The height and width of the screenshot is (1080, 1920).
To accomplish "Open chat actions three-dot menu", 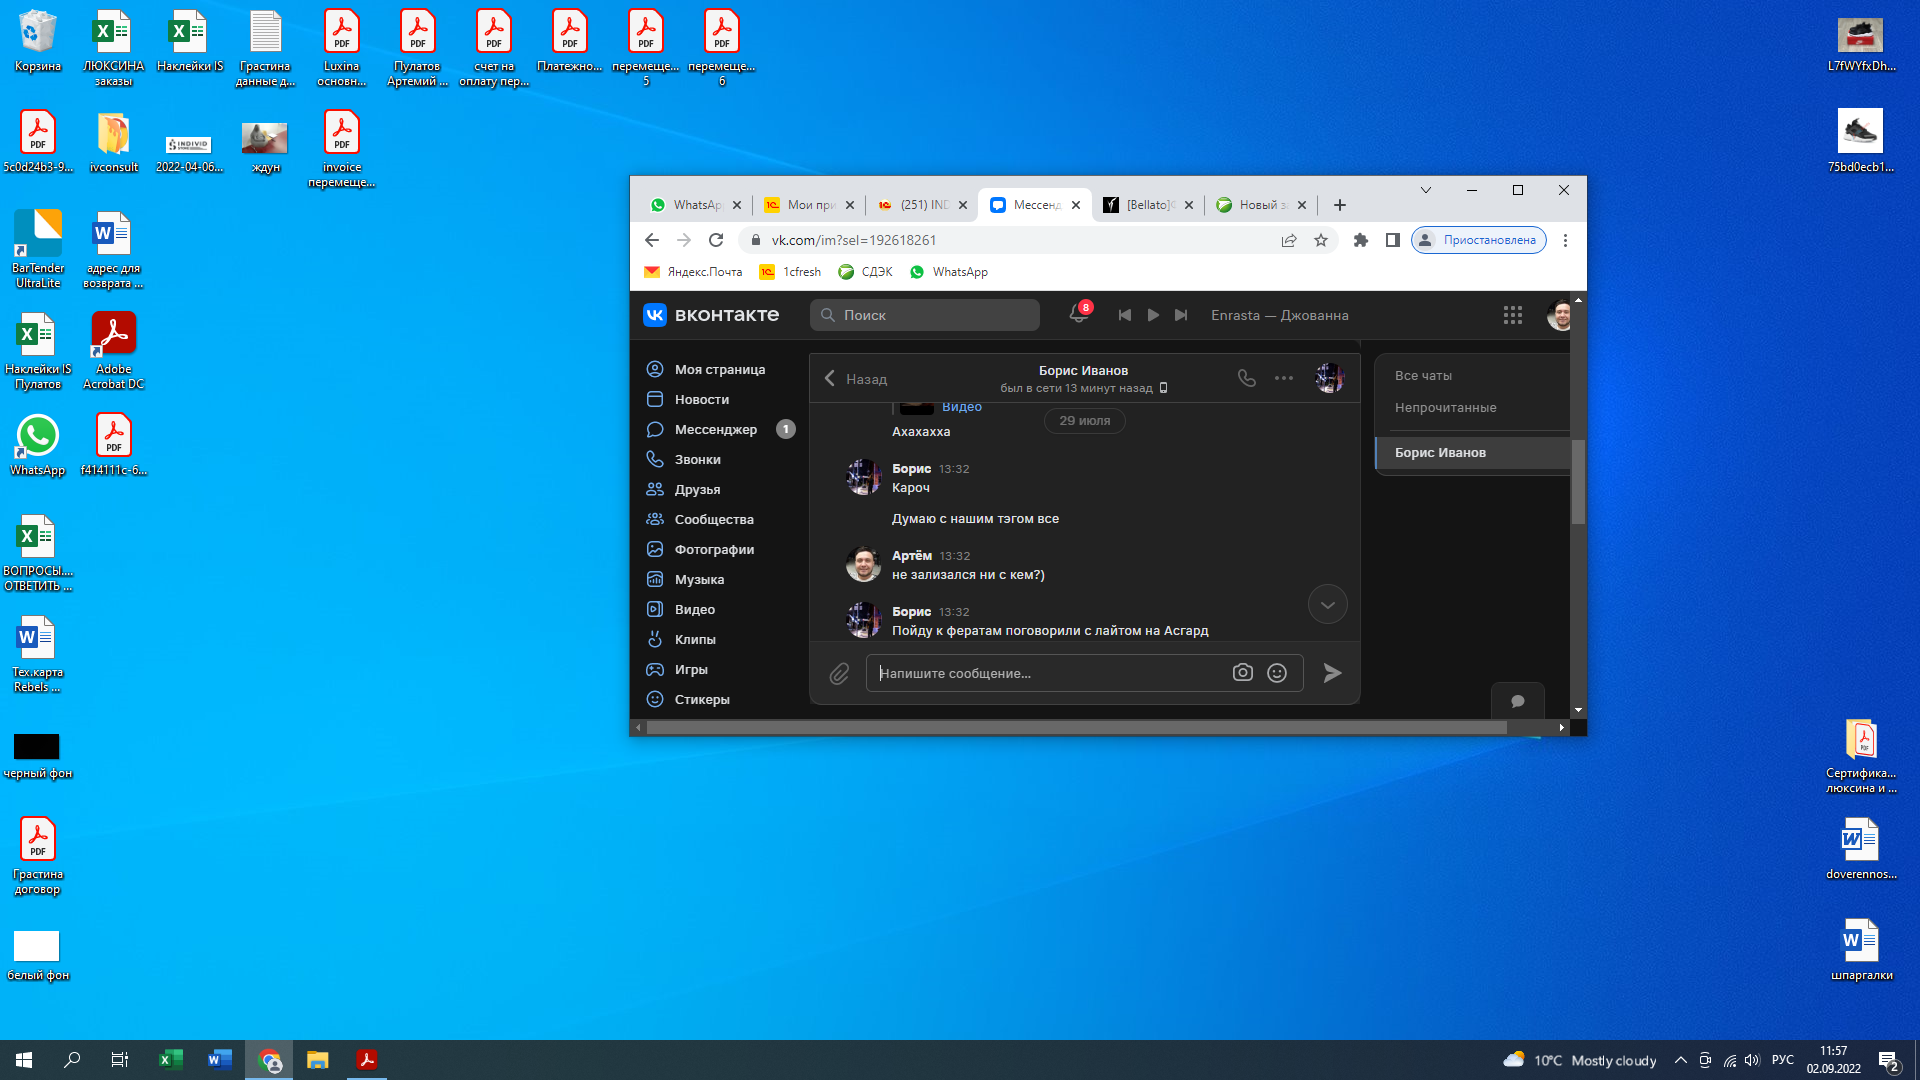I will [x=1284, y=378].
